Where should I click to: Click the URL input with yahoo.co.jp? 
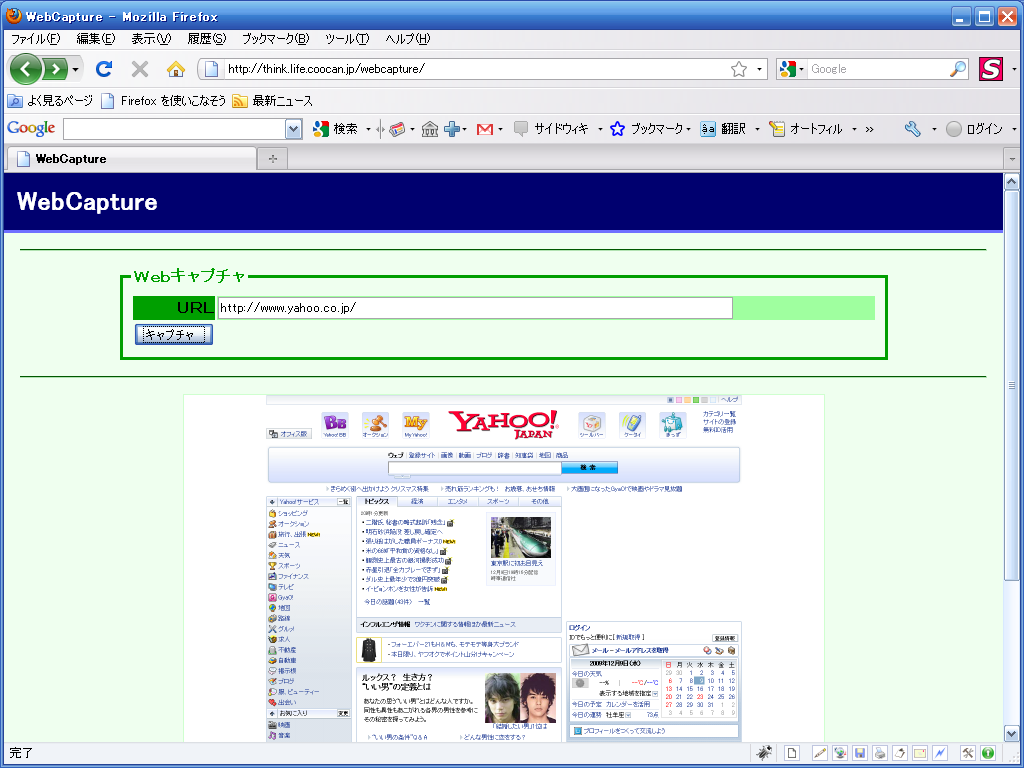click(475, 308)
